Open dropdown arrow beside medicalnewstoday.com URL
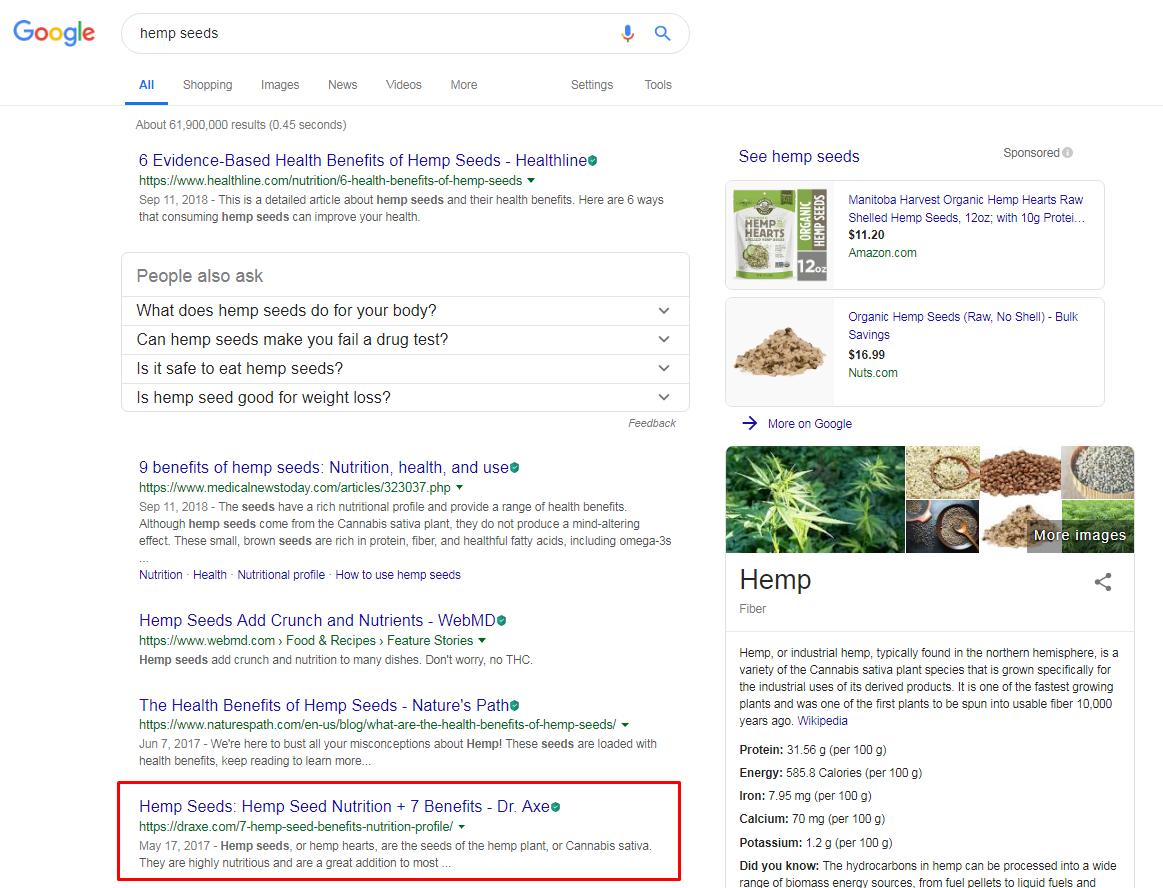This screenshot has height=888, width=1163. (x=459, y=487)
